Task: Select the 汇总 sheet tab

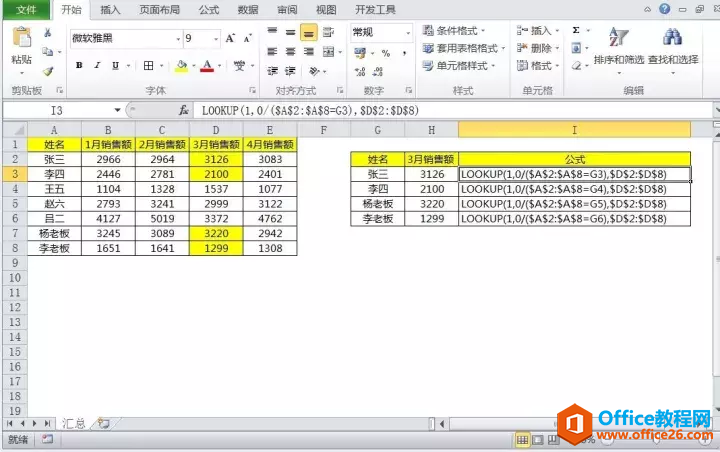Action: click(x=73, y=424)
